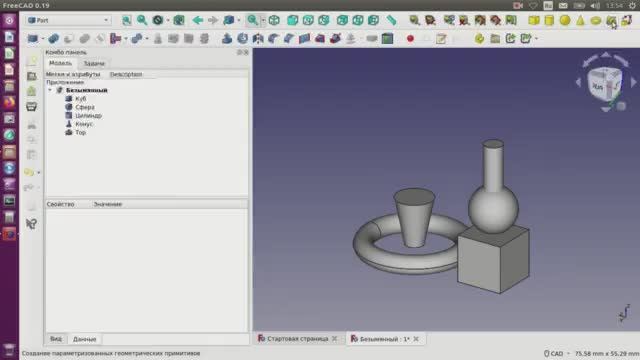Image resolution: width=640 pixels, height=360 pixels.
Task: Create a yellow Torus solid
Action: 596,20
